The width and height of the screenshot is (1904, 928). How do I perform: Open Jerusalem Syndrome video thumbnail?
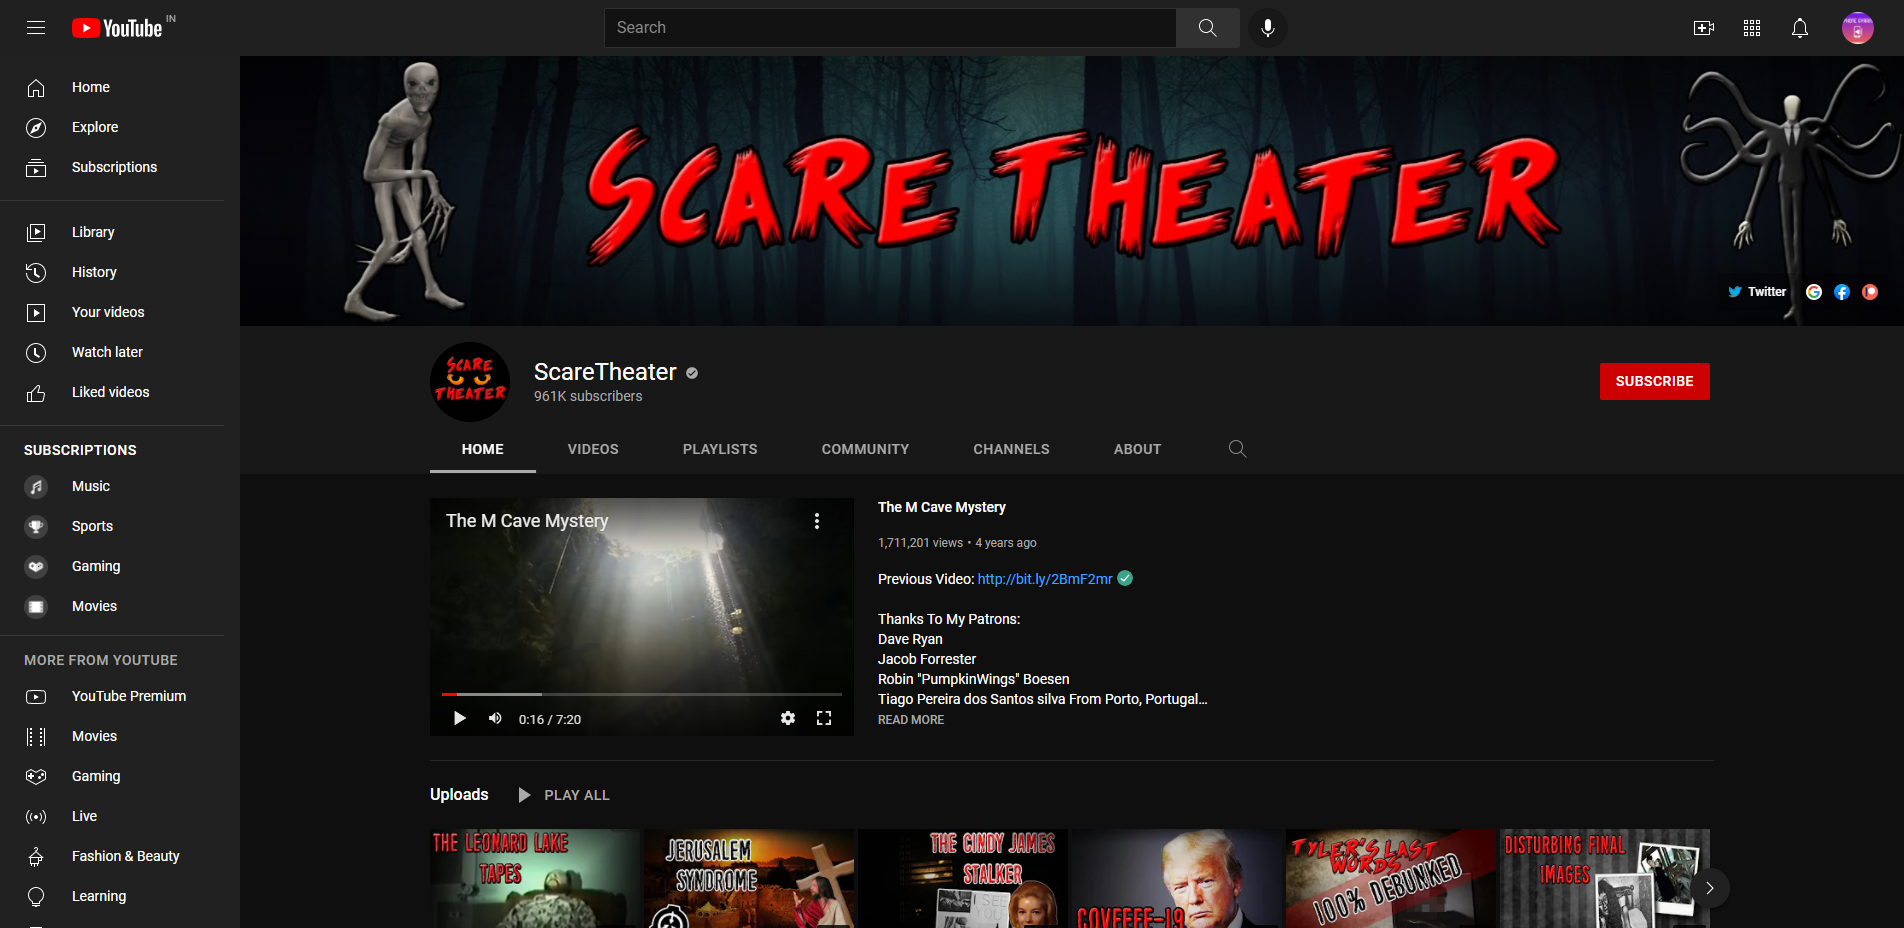click(749, 878)
